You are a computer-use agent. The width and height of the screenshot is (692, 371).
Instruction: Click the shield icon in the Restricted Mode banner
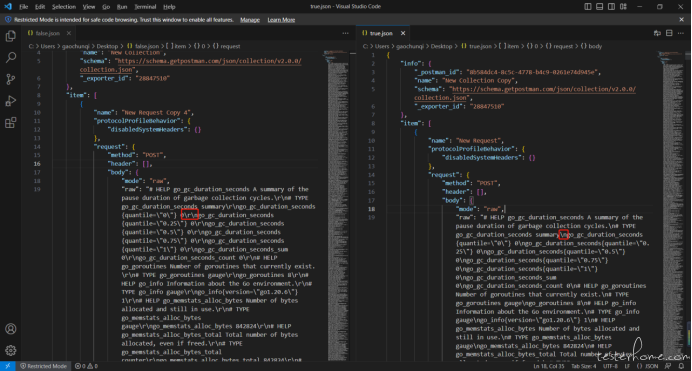point(8,19)
